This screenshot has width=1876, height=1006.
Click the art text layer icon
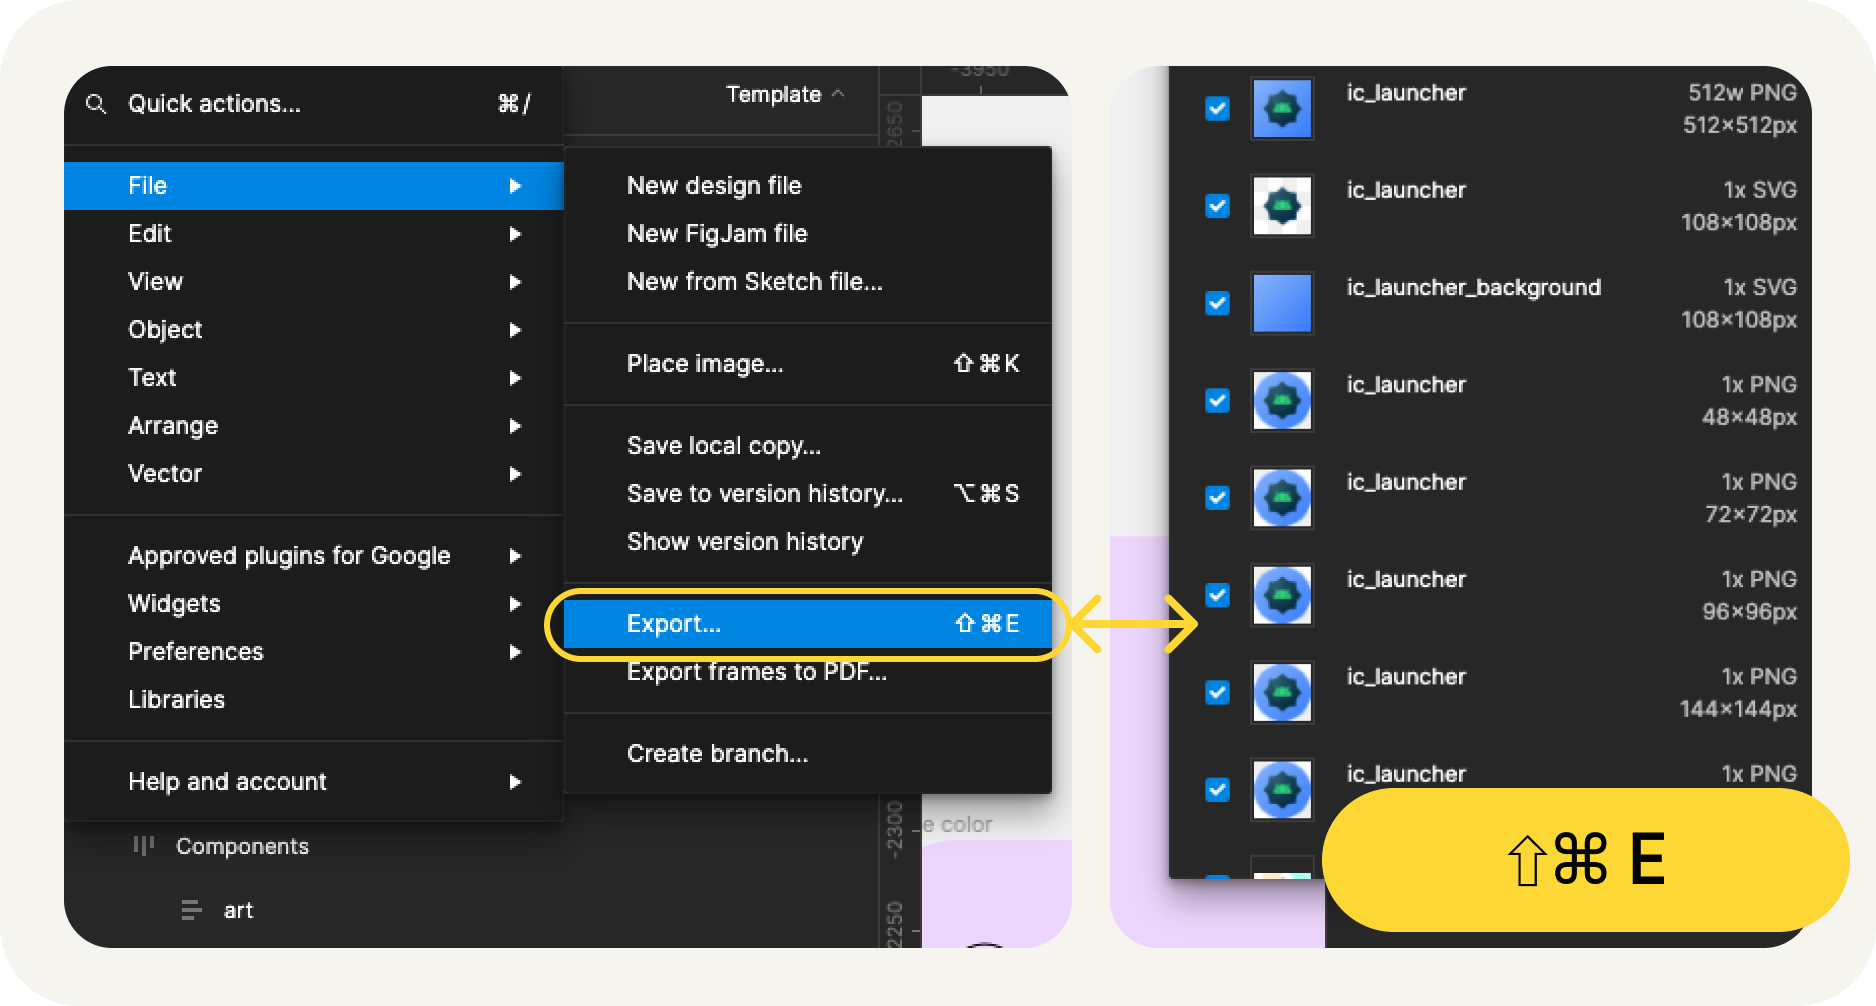pyautogui.click(x=191, y=910)
